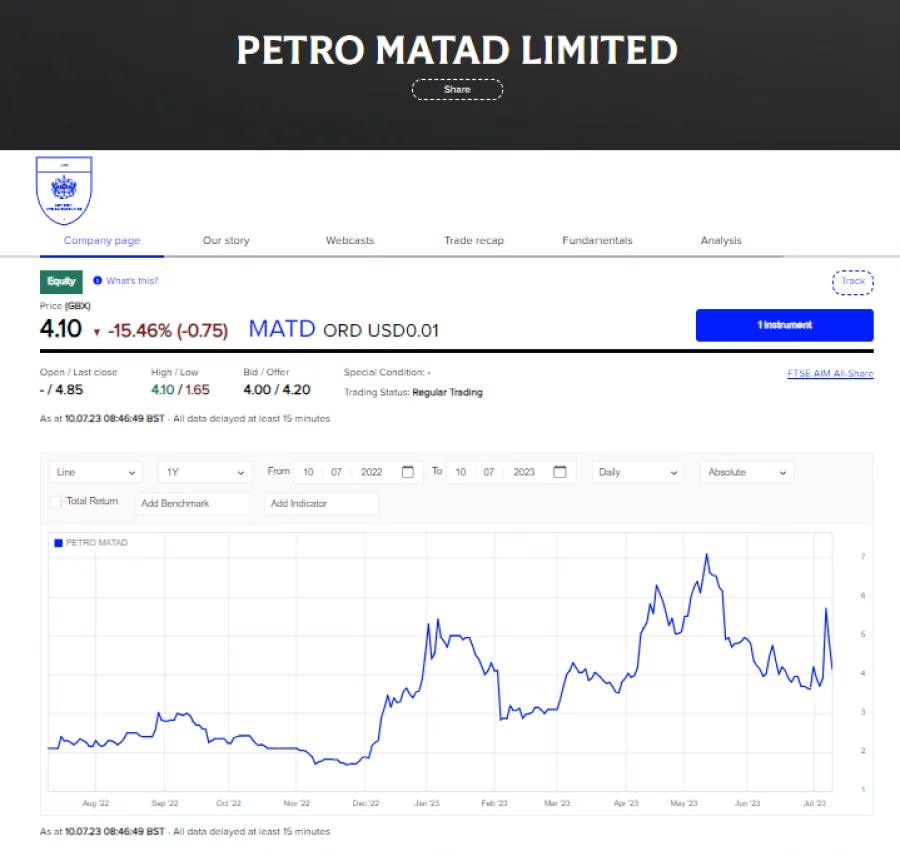Screen dimensions: 900x851
Task: Click the Track button
Action: click(852, 282)
